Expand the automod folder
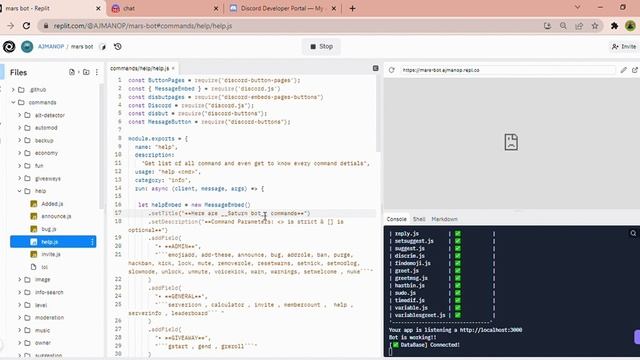This screenshot has height=360, width=640. 19,128
